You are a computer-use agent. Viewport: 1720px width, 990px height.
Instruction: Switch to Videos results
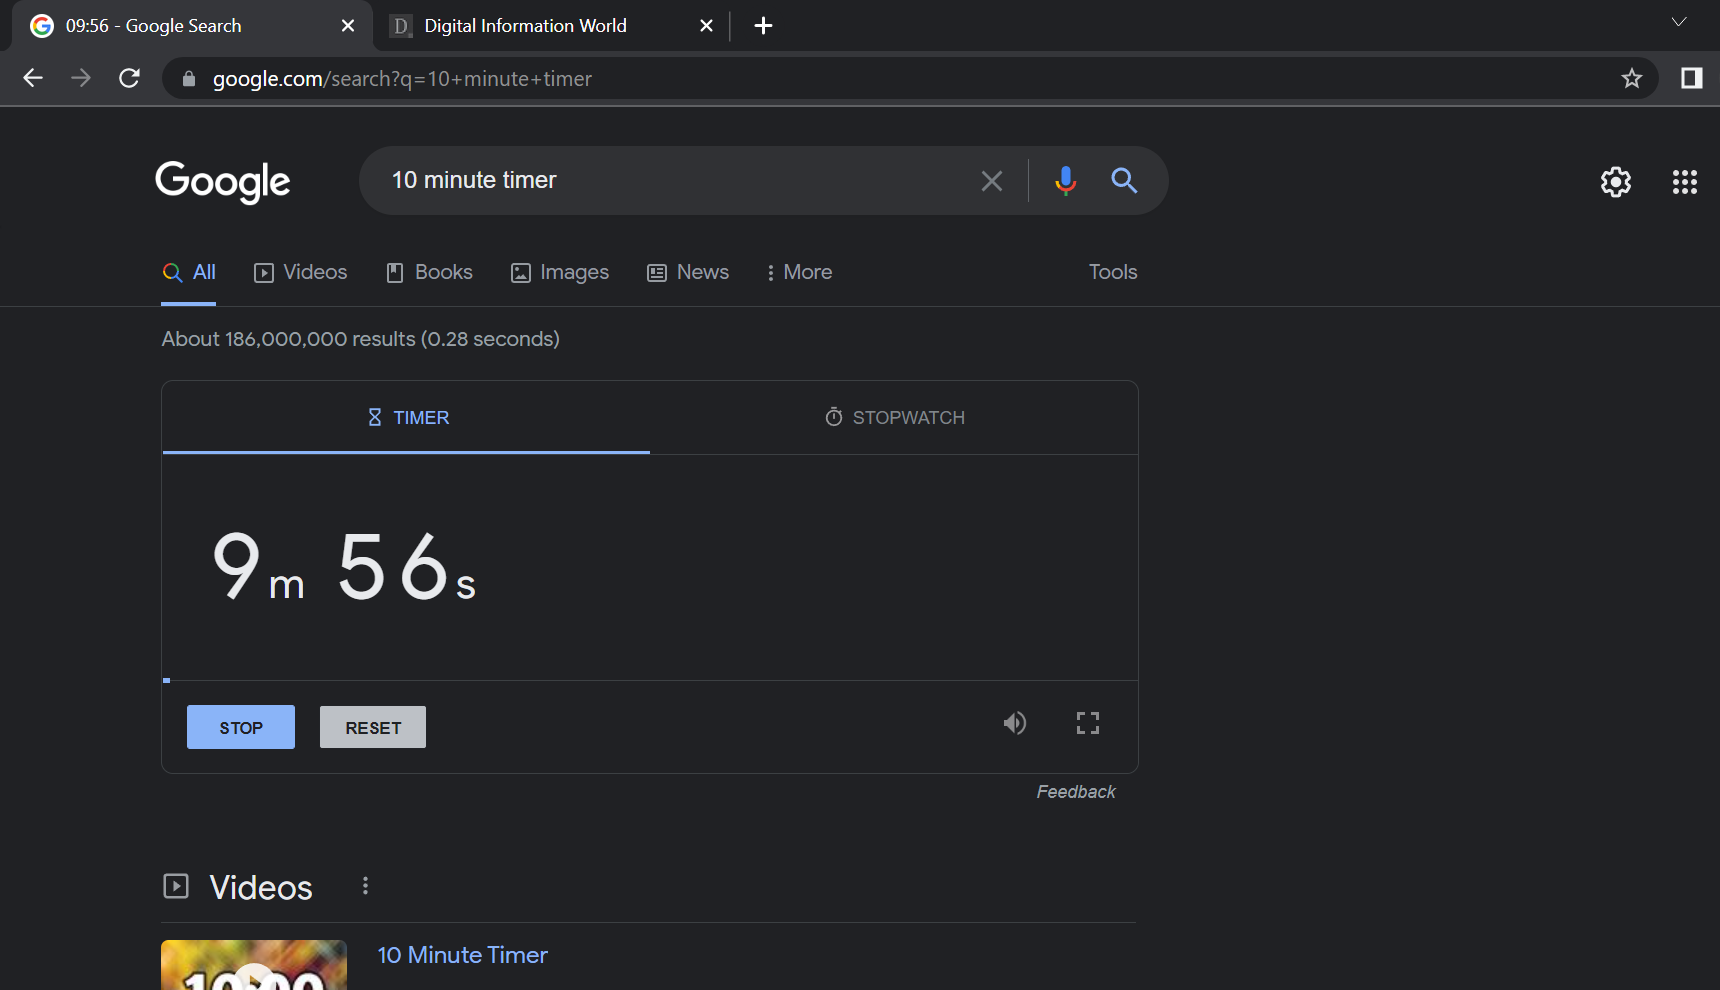point(301,272)
